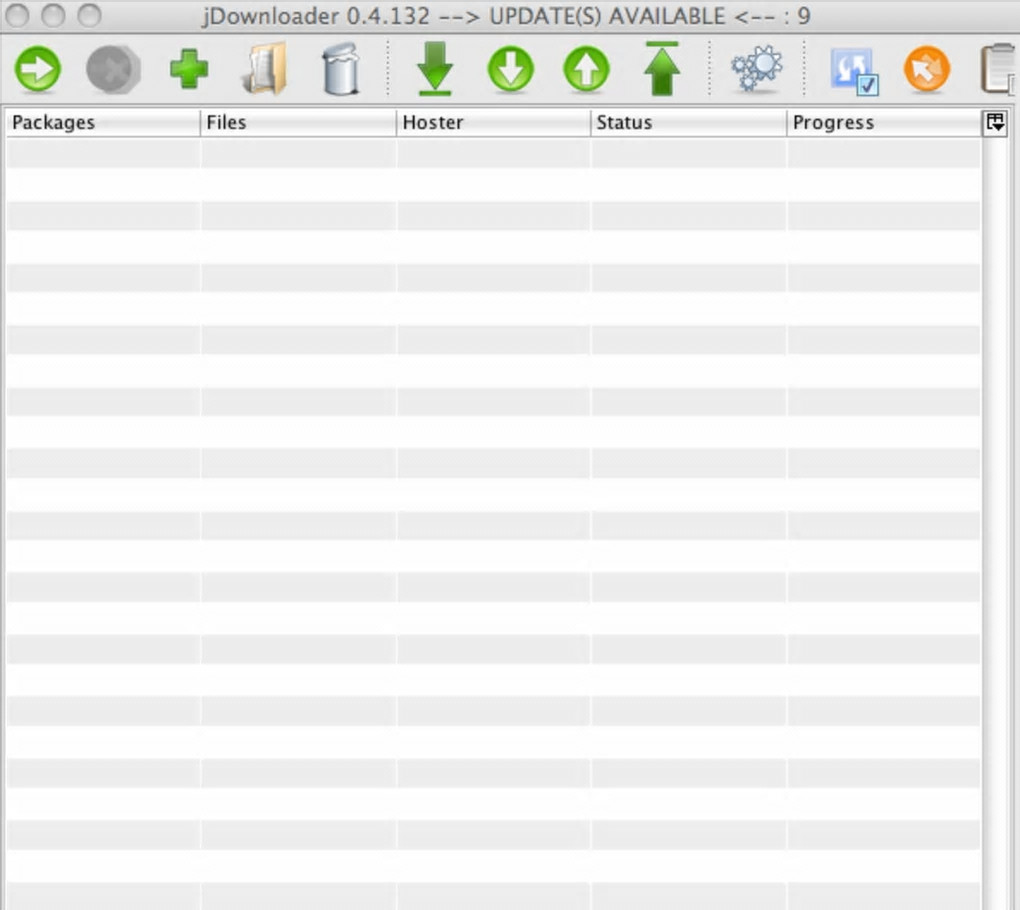Sort by the Status column header
Viewport: 1020px width, 910px height.
click(x=688, y=122)
